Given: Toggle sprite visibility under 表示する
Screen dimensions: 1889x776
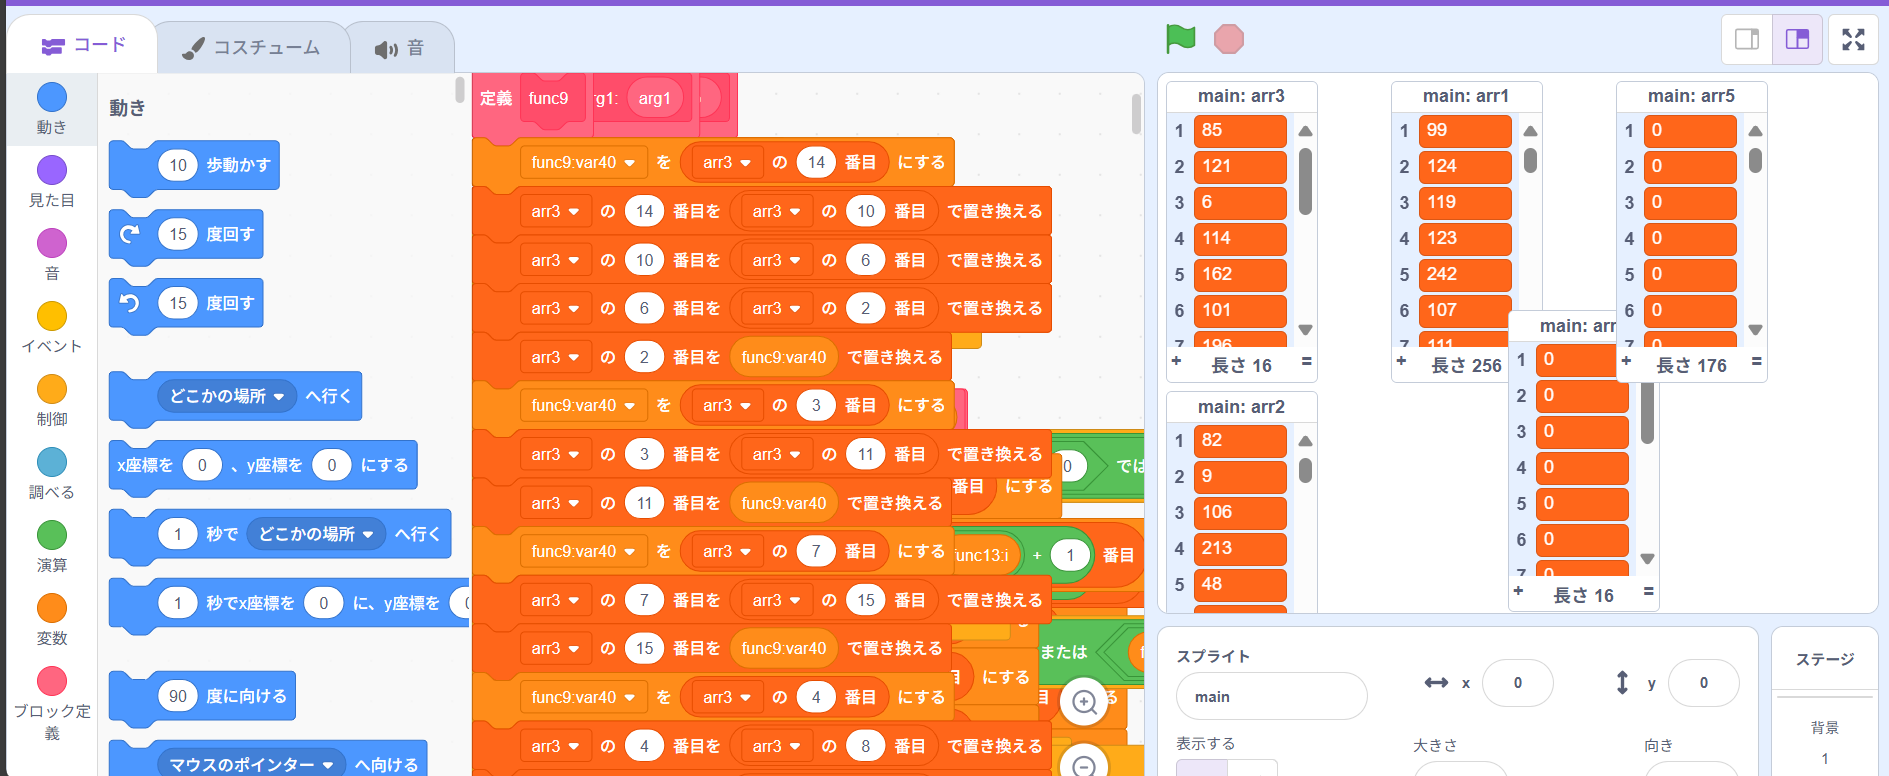Looking at the screenshot, I should pyautogui.click(x=1202, y=768).
